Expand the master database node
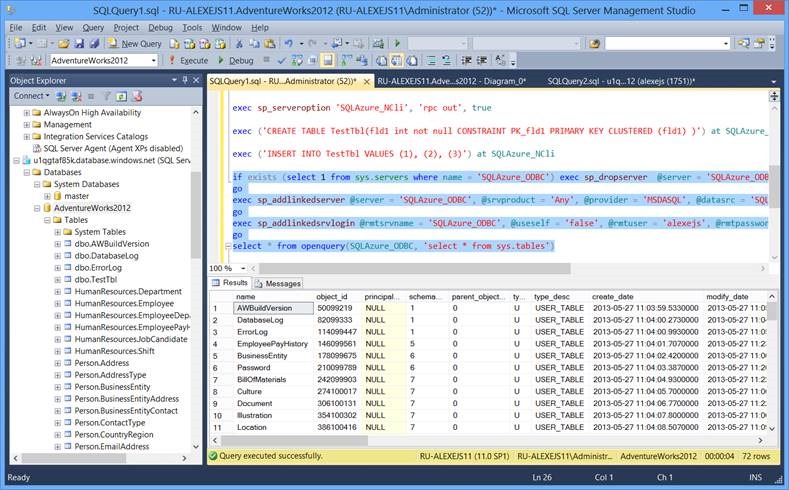 click(47, 196)
